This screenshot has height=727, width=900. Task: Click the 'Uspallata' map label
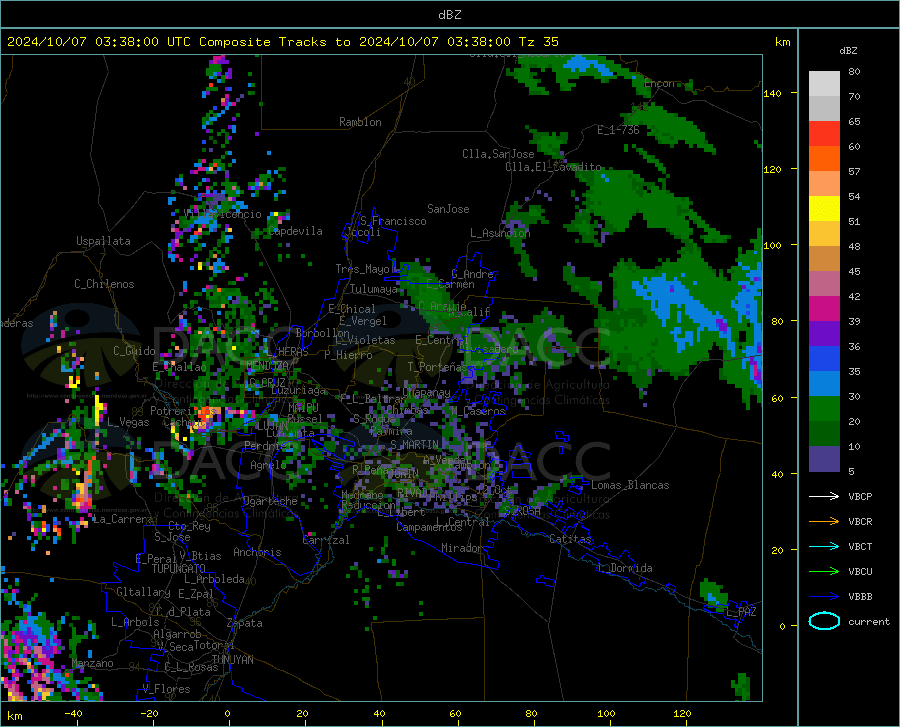click(103, 242)
